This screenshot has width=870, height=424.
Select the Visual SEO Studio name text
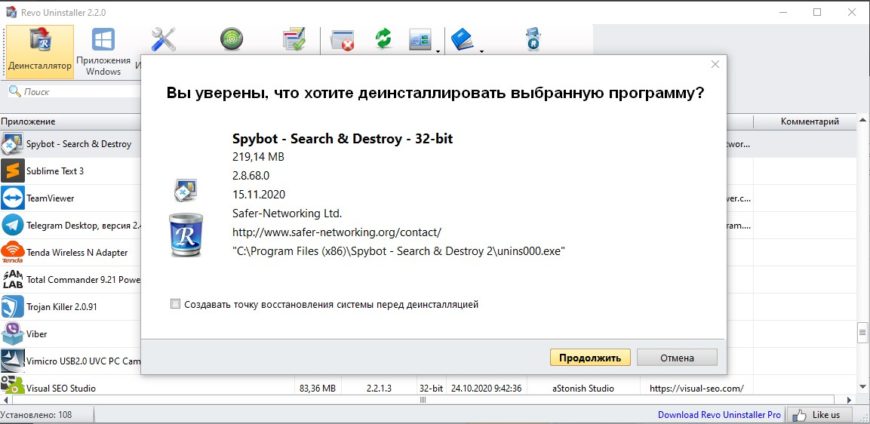pyautogui.click(x=61, y=388)
